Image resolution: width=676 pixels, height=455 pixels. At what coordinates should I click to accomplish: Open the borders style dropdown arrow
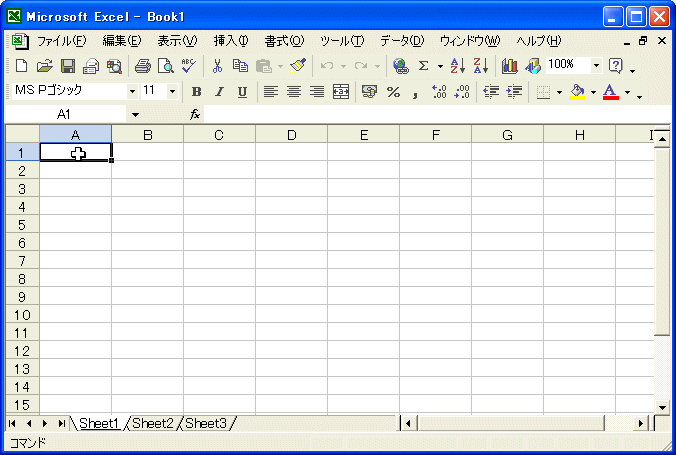pos(560,92)
